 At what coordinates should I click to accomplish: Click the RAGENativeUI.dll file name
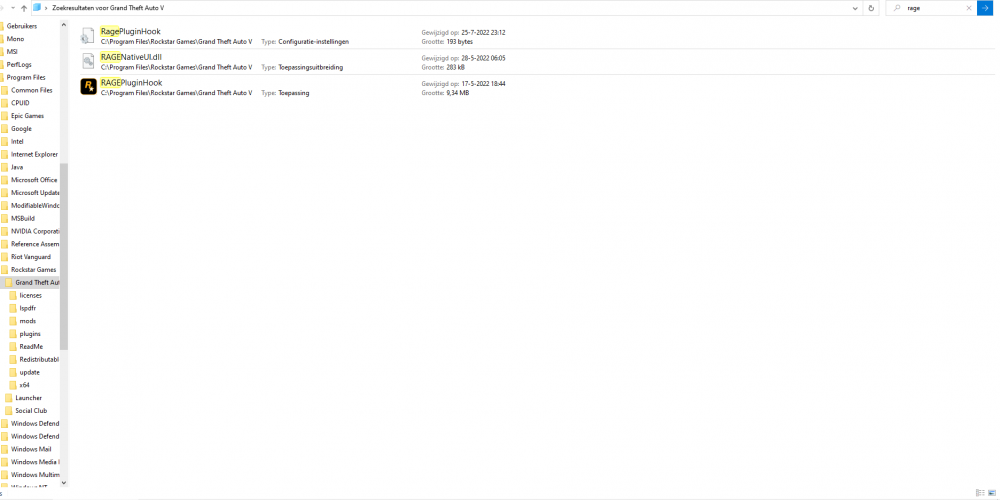(131, 57)
